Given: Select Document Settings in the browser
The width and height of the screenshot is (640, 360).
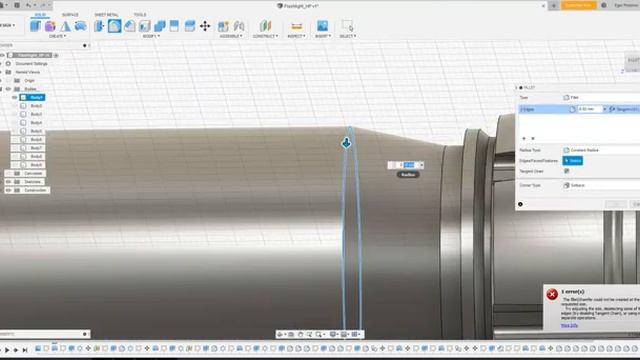Looking at the screenshot, I should coord(31,64).
